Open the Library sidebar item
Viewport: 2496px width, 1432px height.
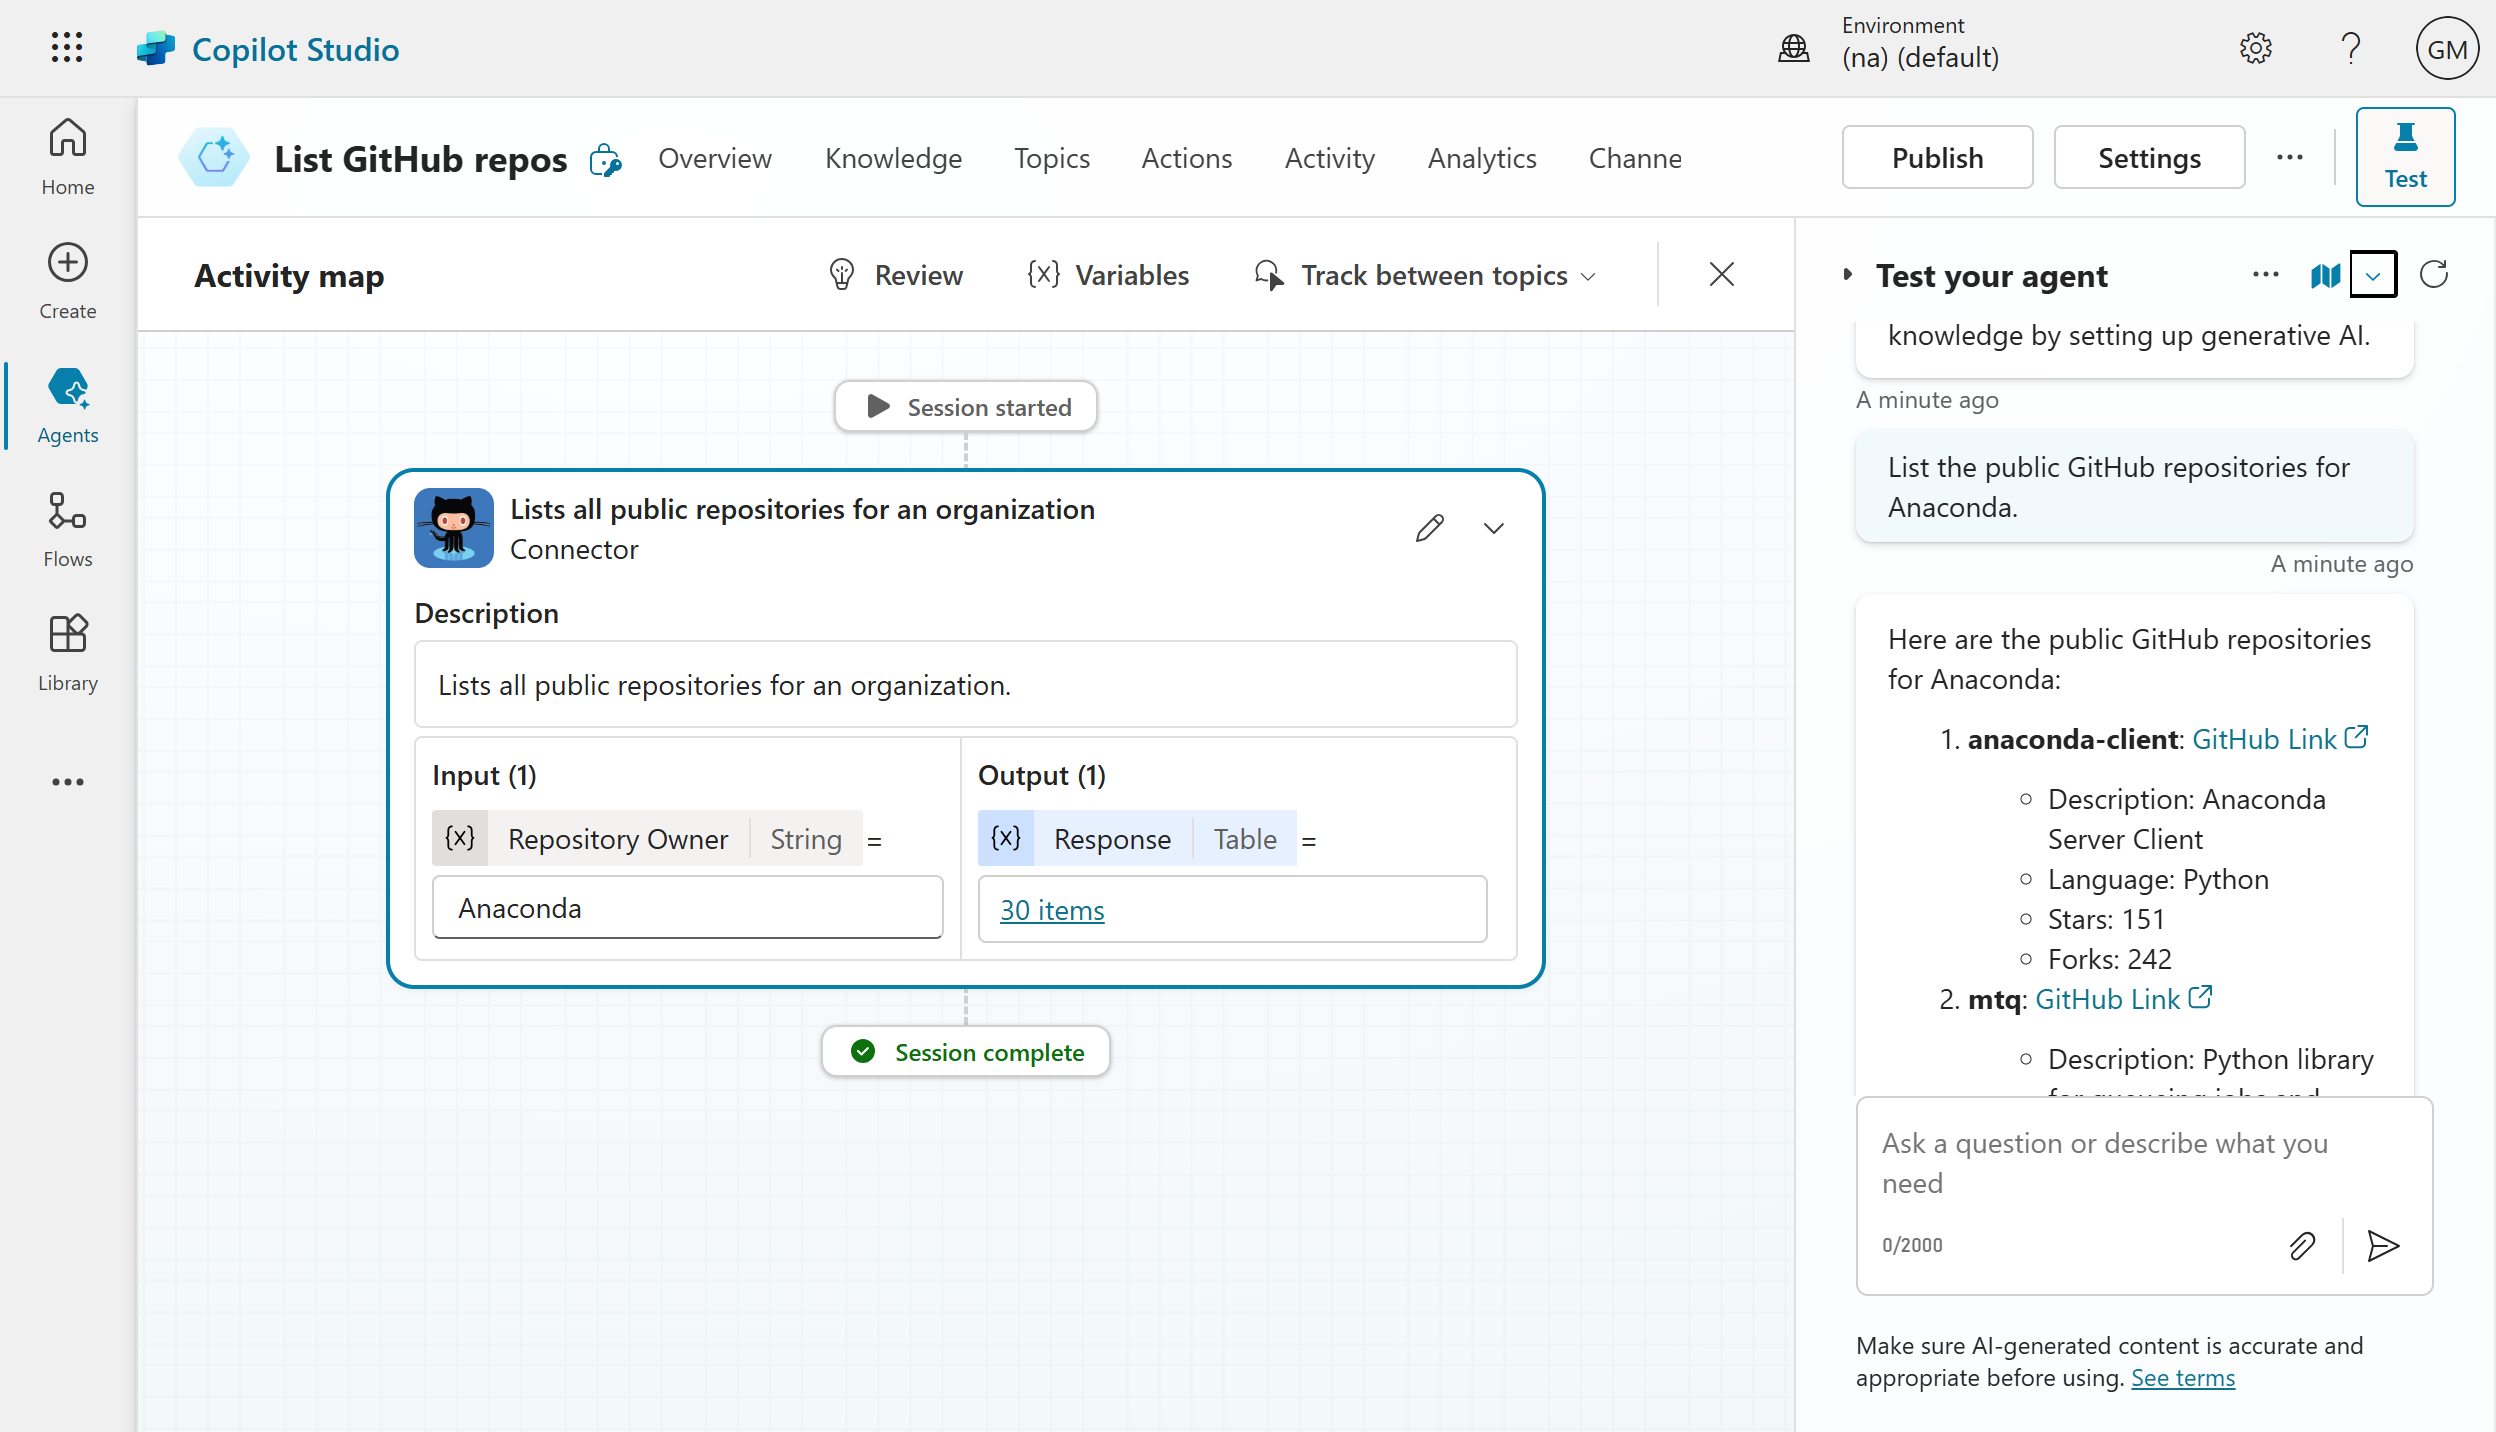tap(67, 652)
